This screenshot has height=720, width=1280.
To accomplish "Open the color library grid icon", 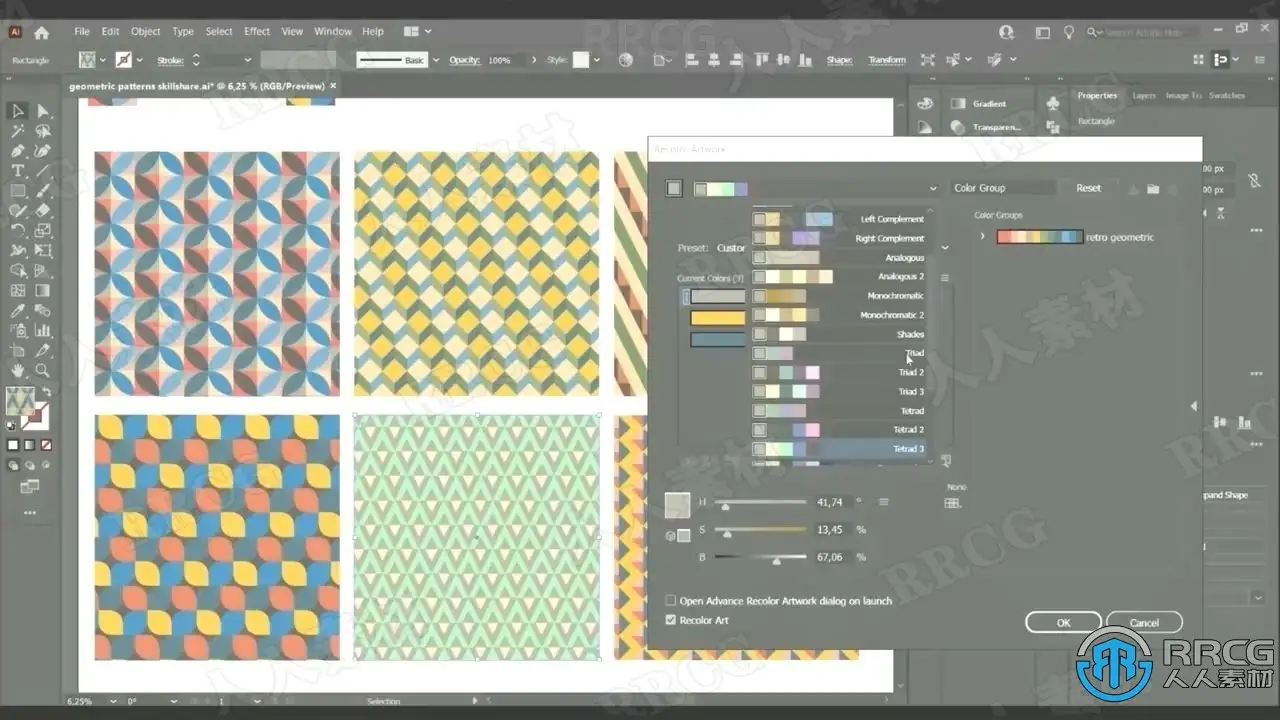I will (953, 502).
